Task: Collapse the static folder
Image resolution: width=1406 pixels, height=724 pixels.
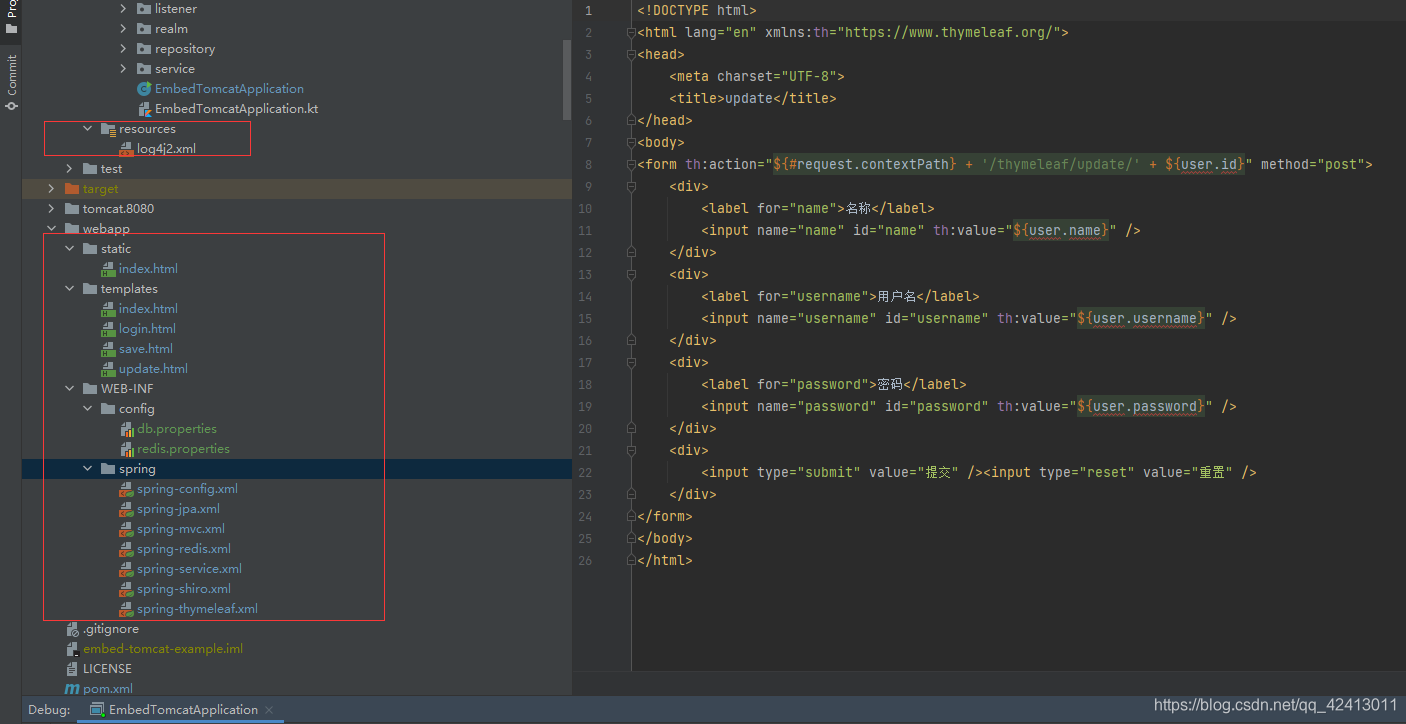Action: click(x=69, y=249)
